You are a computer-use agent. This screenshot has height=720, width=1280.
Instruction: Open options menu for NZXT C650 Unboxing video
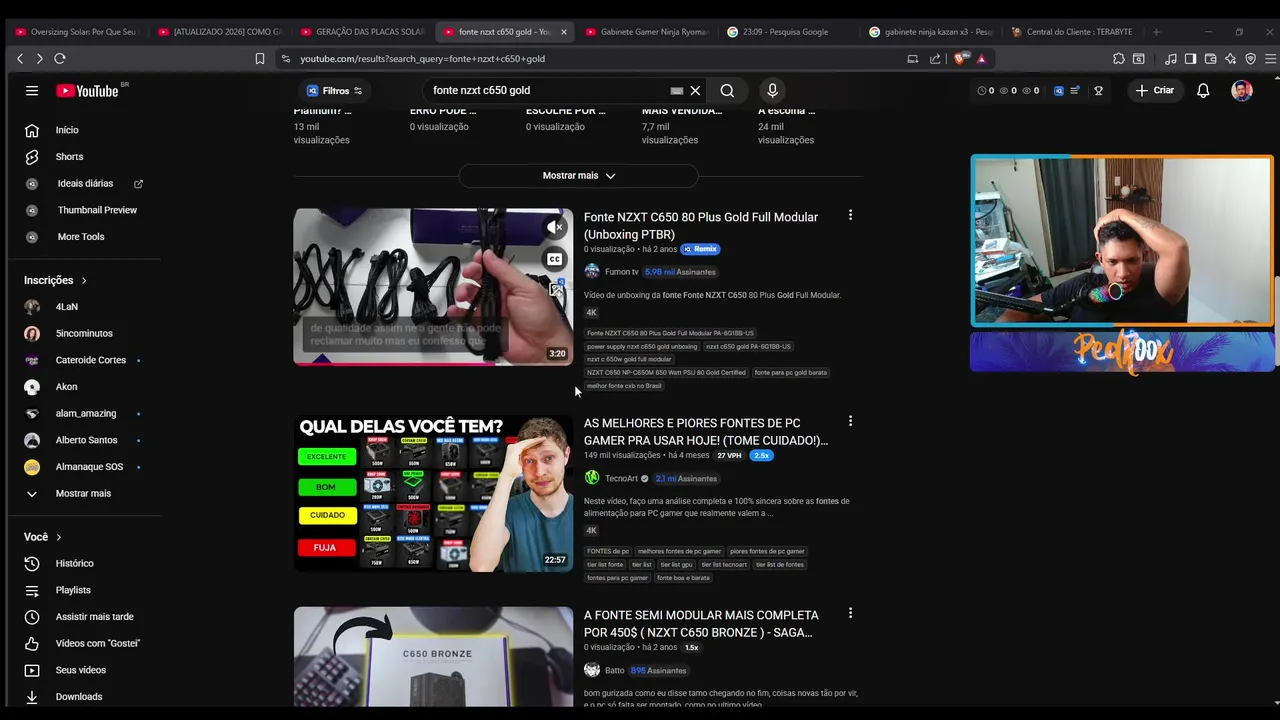click(850, 215)
